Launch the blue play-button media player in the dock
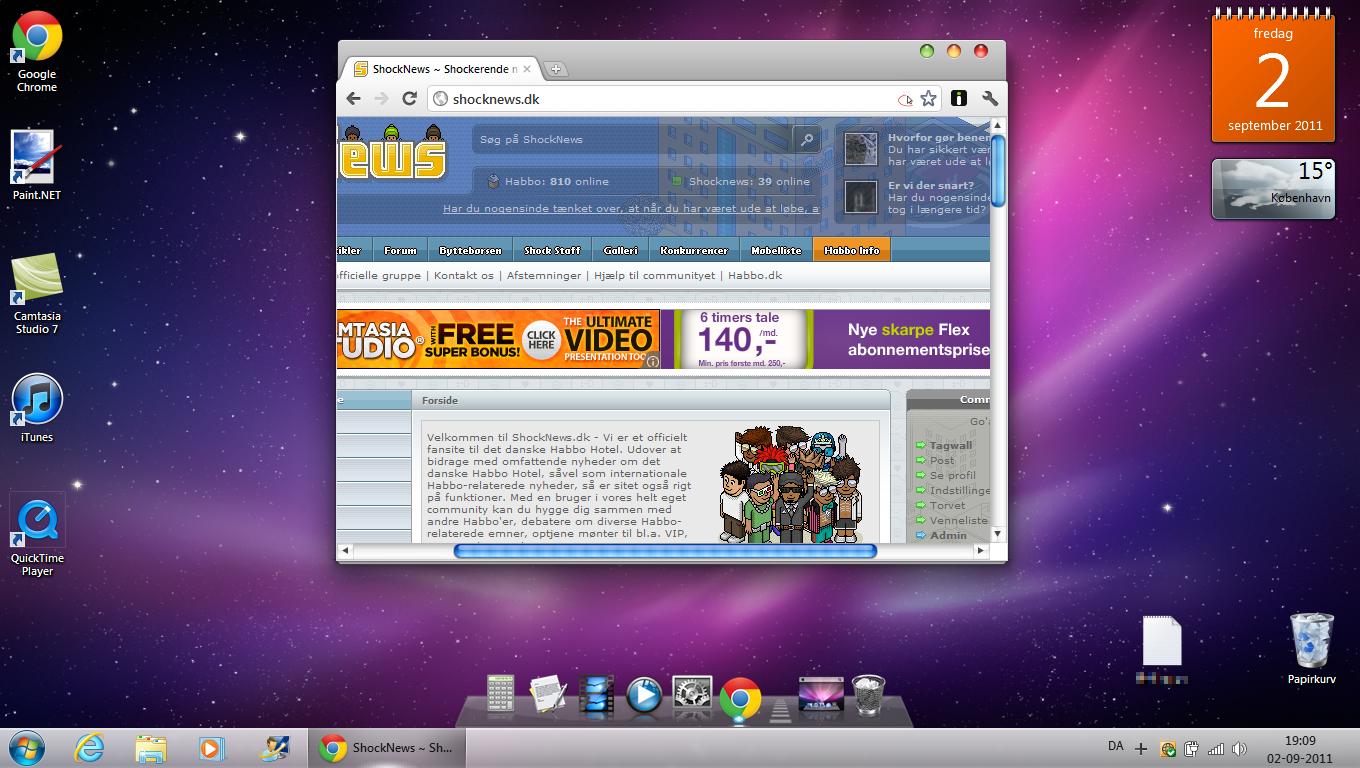The width and height of the screenshot is (1360, 768). tap(644, 695)
